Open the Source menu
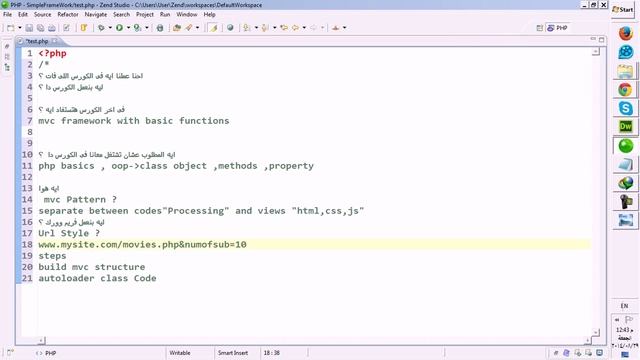 pos(42,14)
